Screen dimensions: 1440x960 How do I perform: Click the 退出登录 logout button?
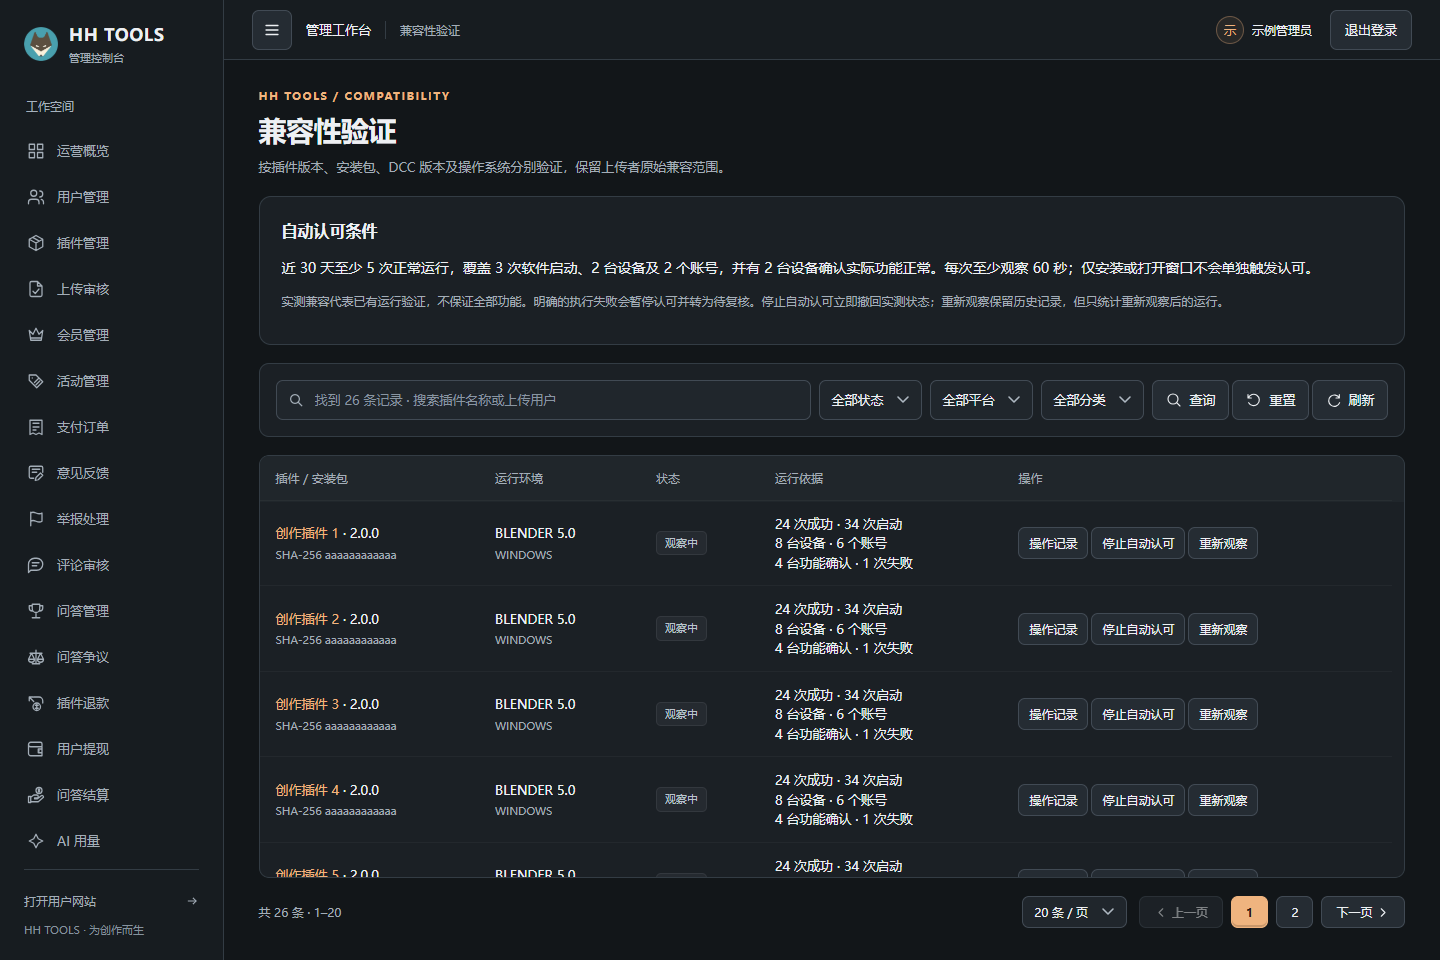point(1371,30)
